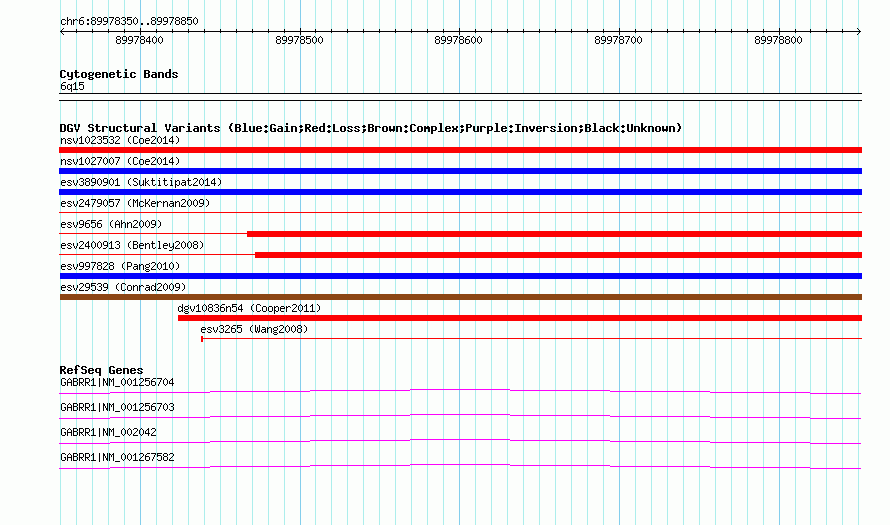The width and height of the screenshot is (890, 525).
Task: Select the 6q15 band label
Action: pyautogui.click(x=72, y=86)
